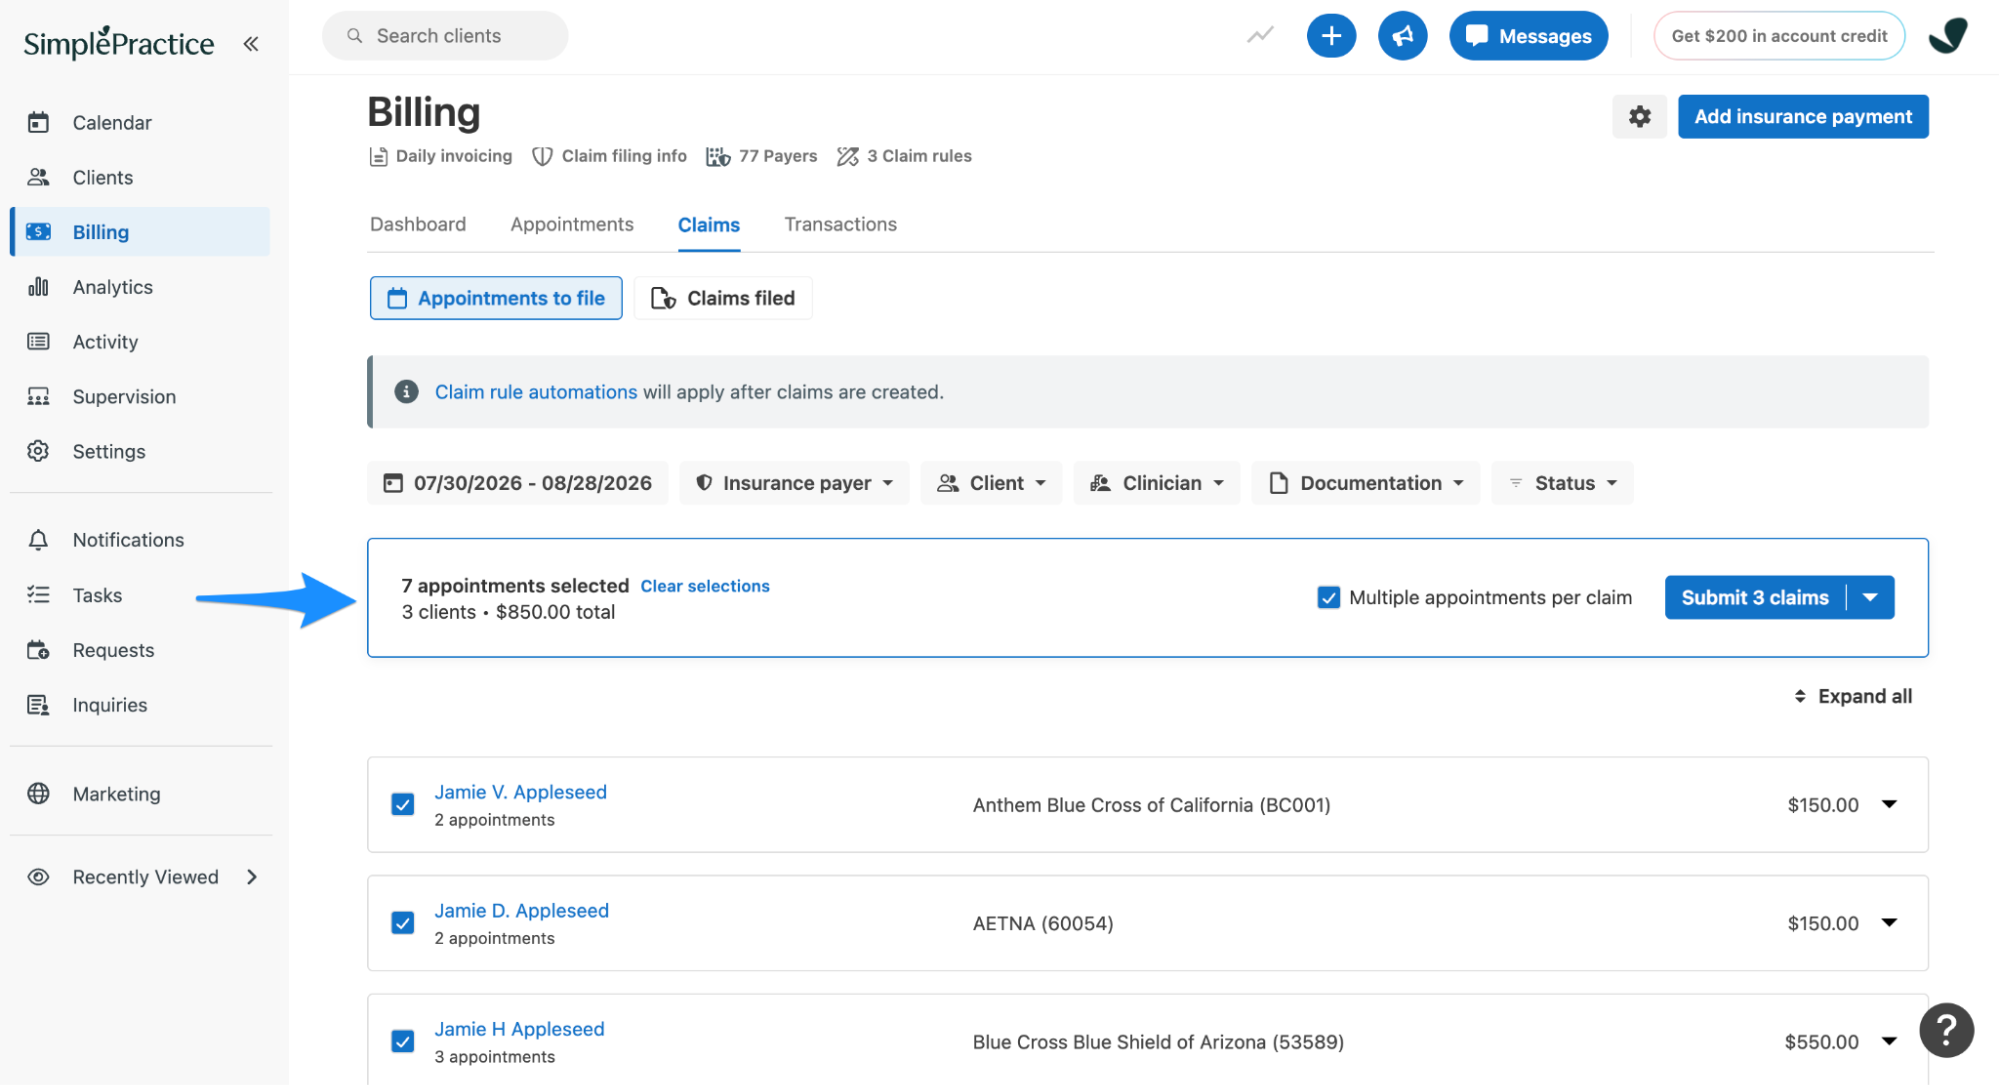
Task: Open the Calendar icon in sidebar
Action: click(38, 123)
